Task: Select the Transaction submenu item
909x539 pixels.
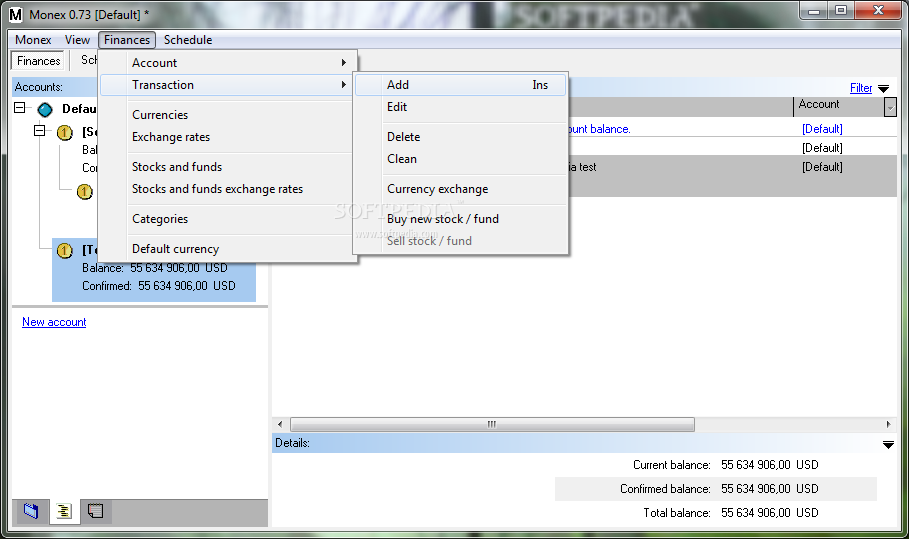Action: 227,85
